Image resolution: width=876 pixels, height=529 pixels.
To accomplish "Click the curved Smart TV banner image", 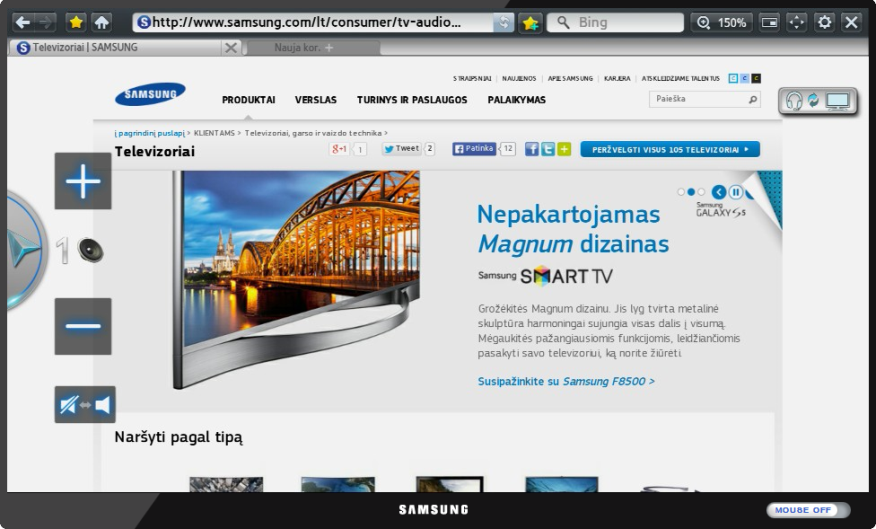I will [x=296, y=279].
